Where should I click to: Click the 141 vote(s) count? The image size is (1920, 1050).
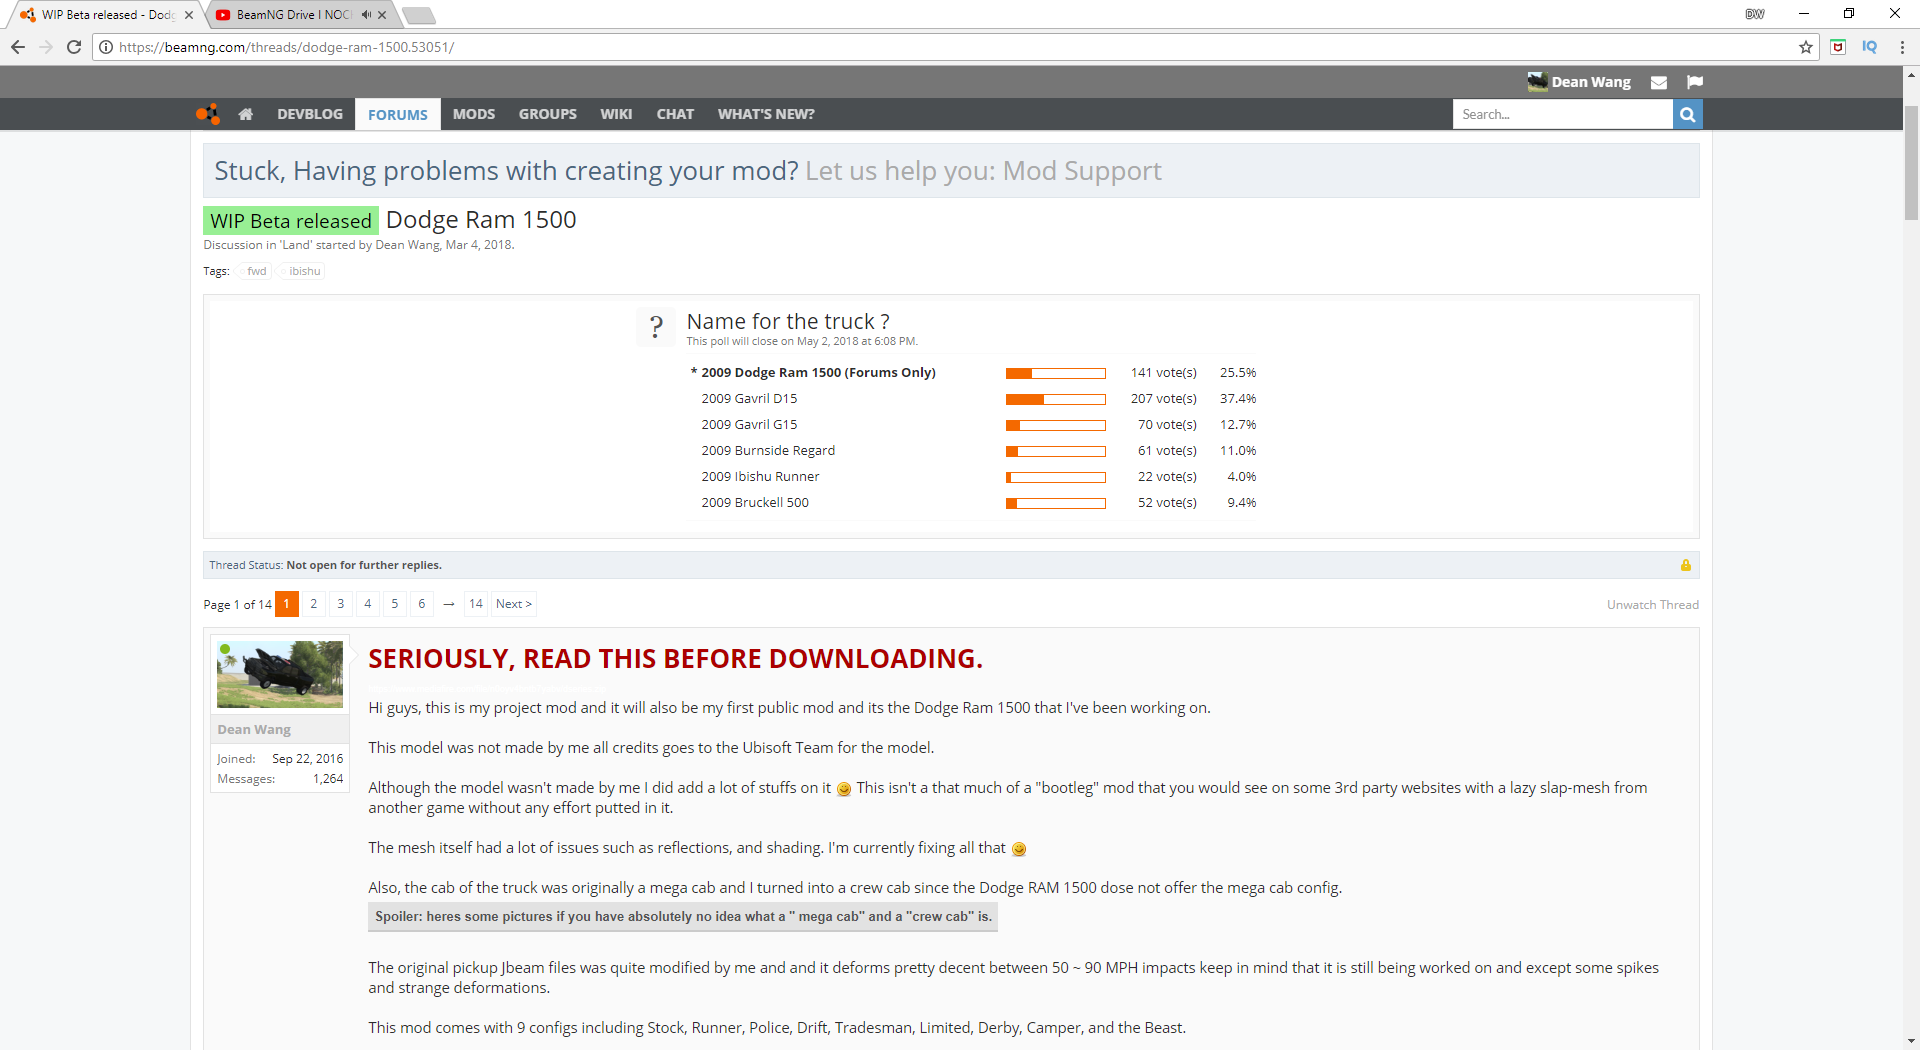[1164, 373]
